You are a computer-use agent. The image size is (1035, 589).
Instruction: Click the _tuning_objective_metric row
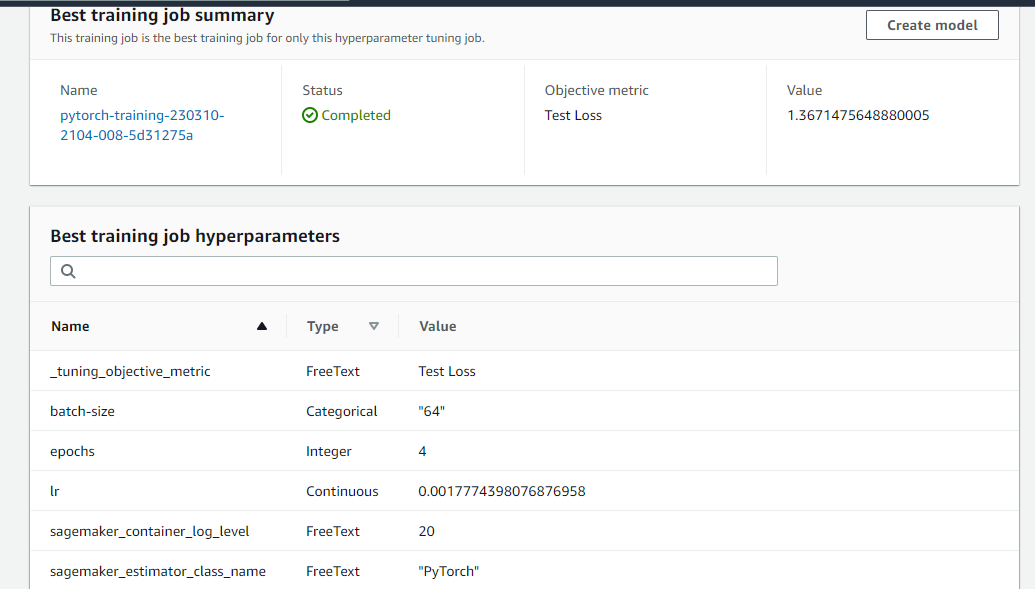point(130,371)
